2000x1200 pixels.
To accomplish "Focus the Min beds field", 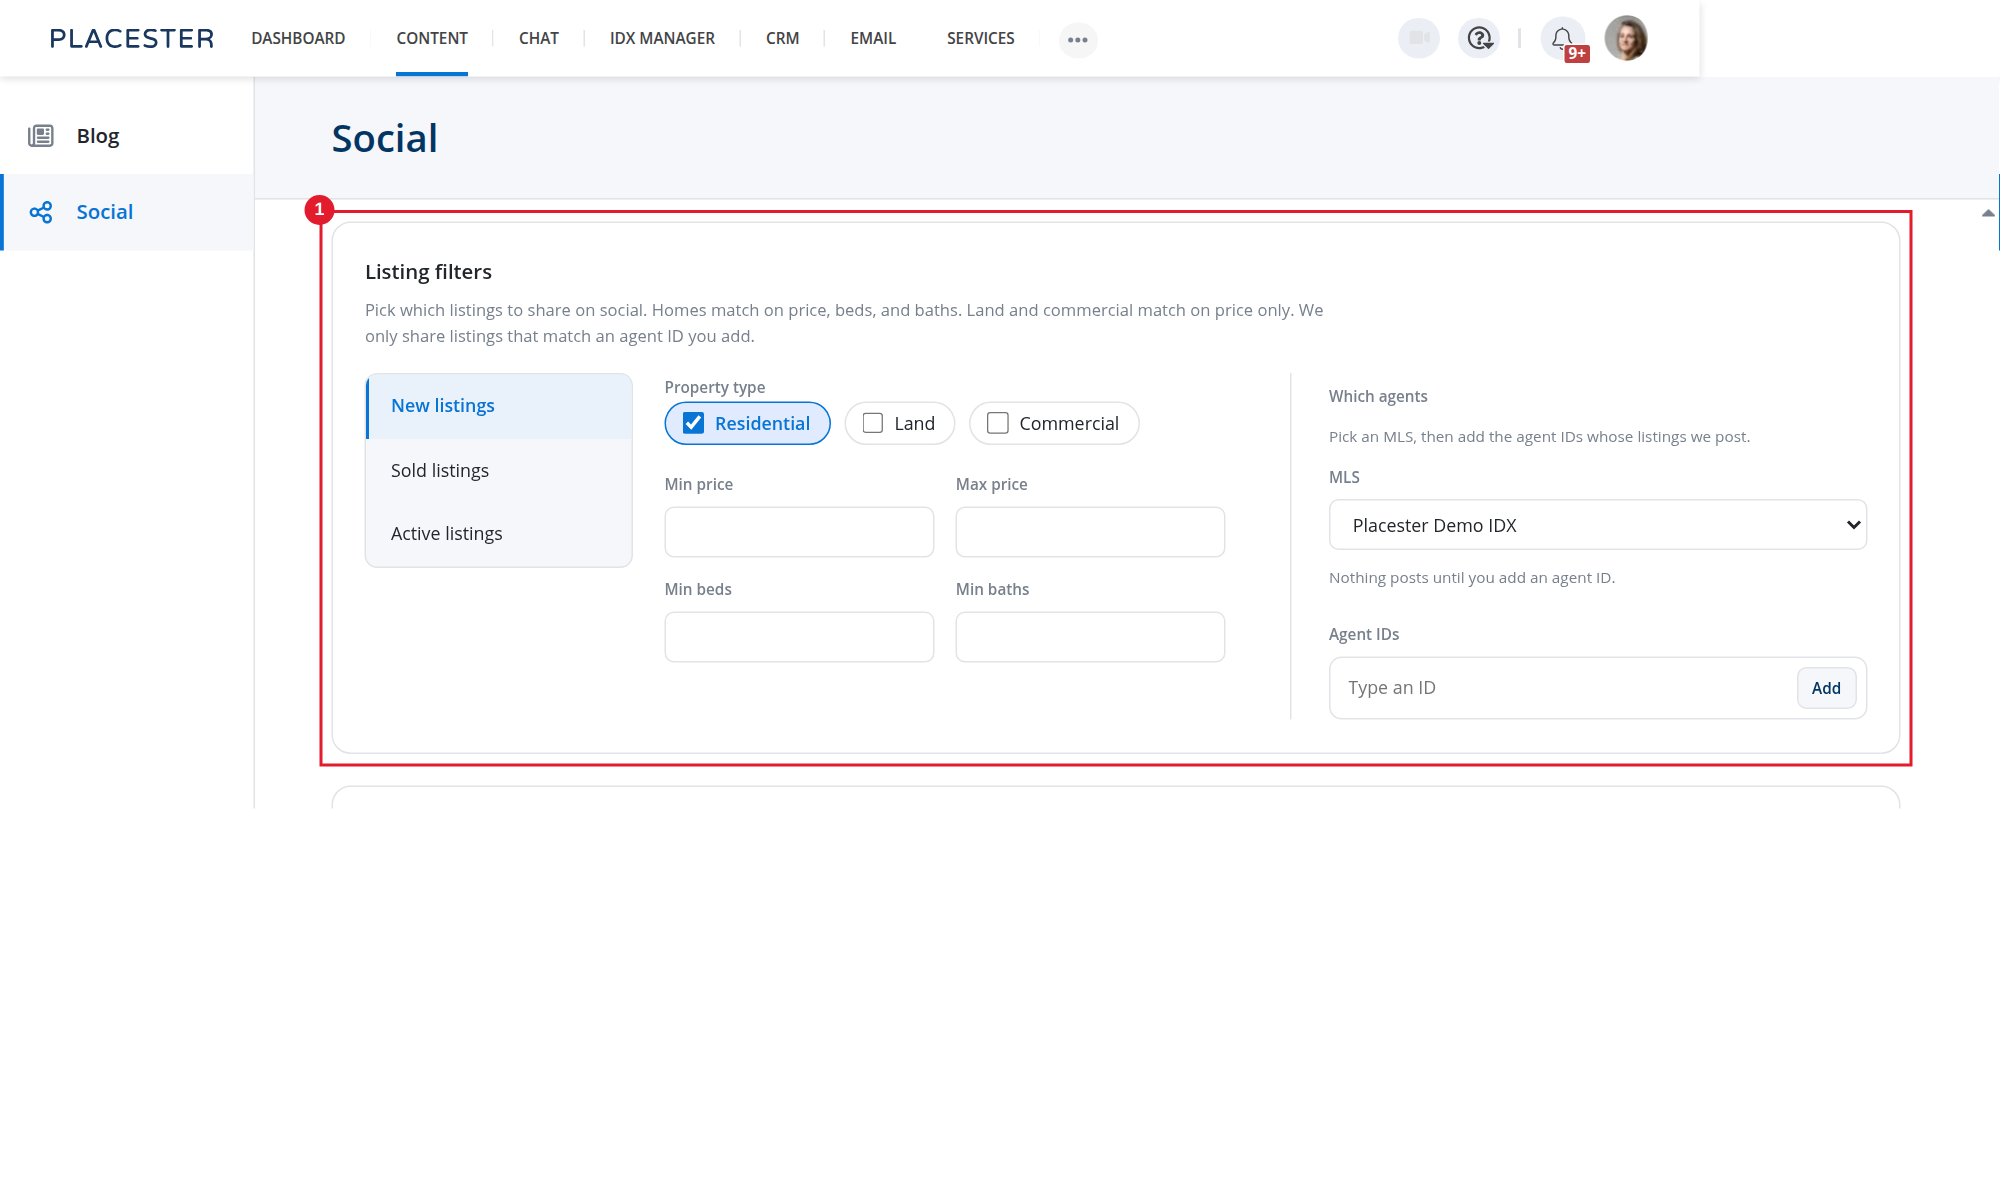I will (x=799, y=637).
